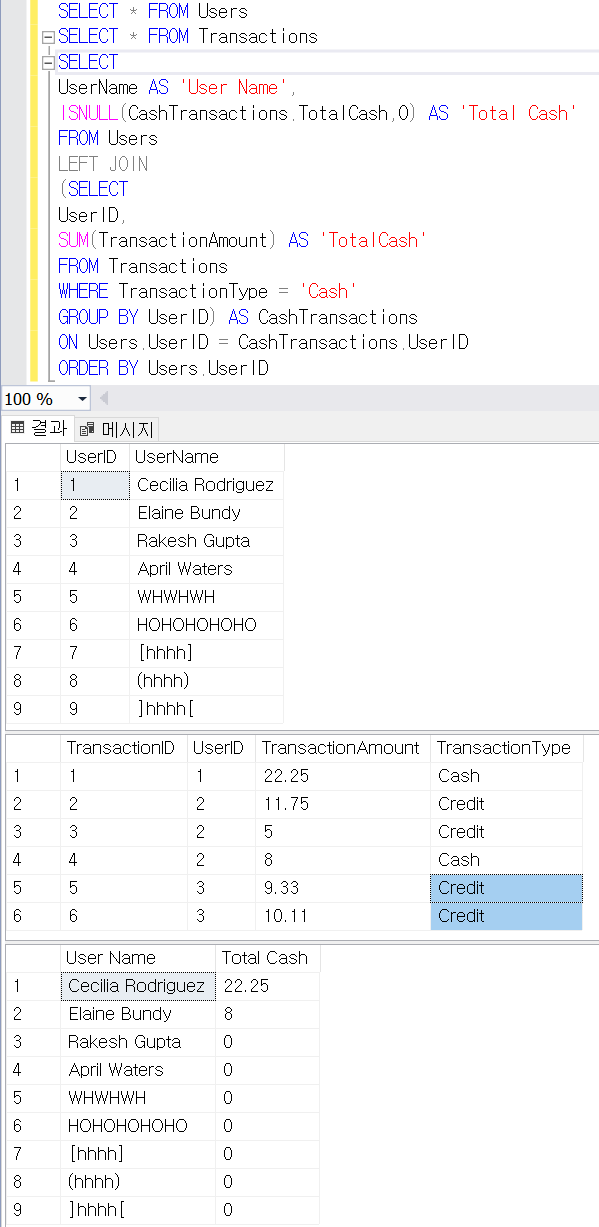Select Cecilia Rodriguez in the 'User Name' column

coord(138,986)
